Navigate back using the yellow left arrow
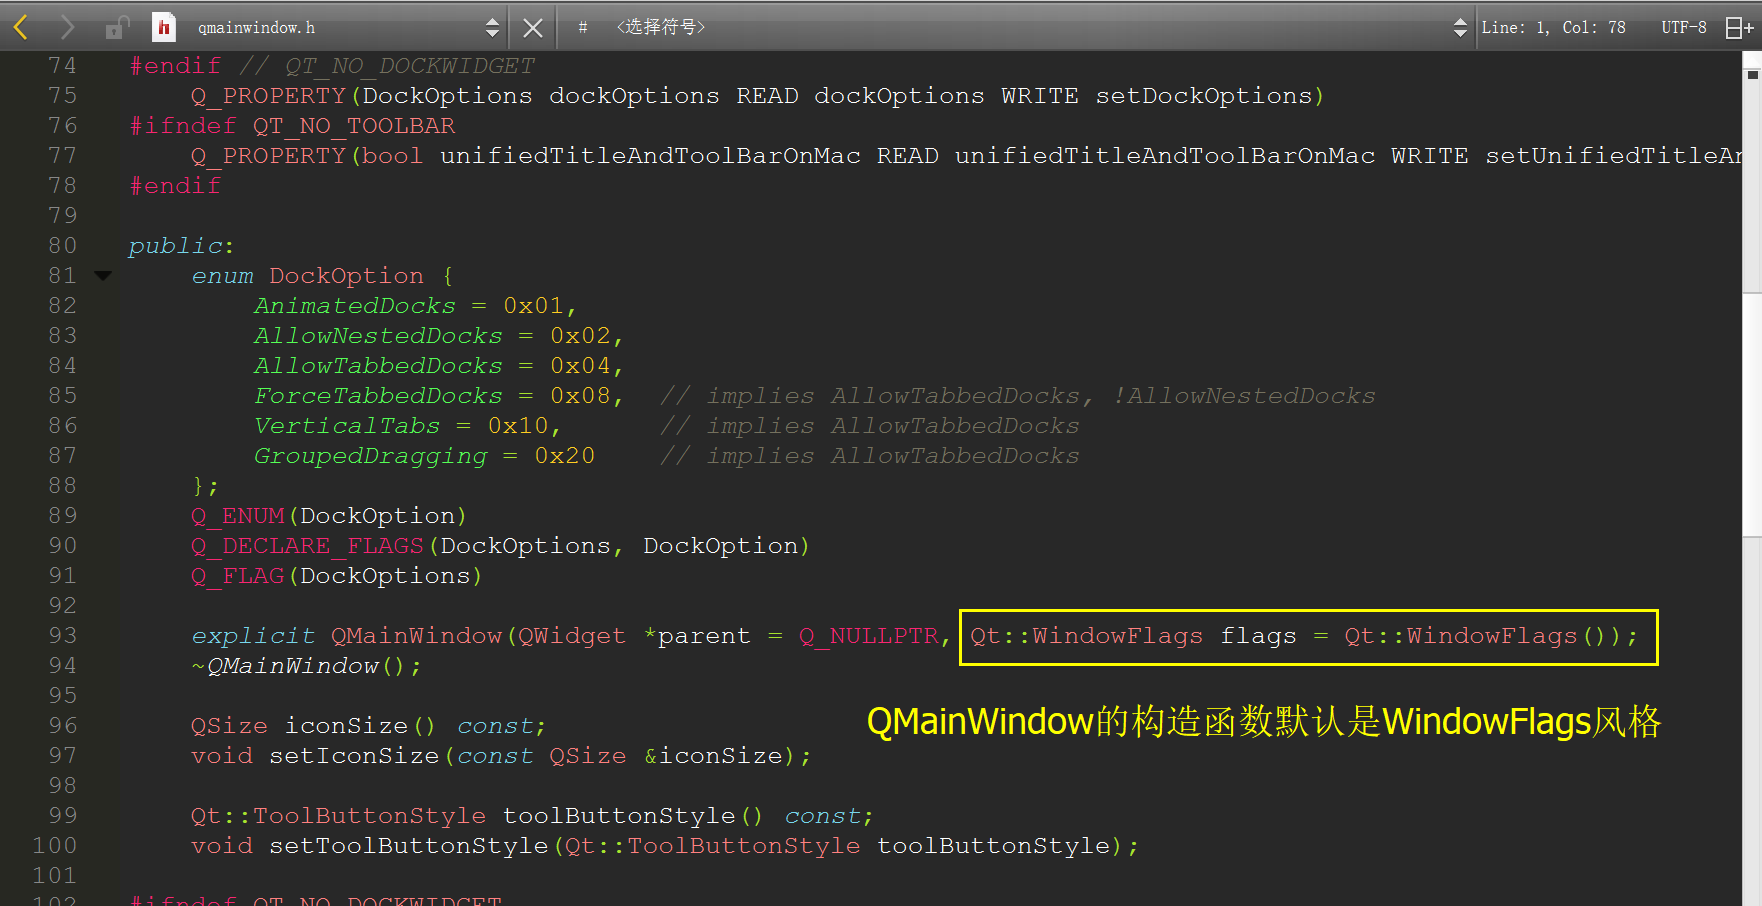Viewport: 1762px width, 906px height. (20, 27)
